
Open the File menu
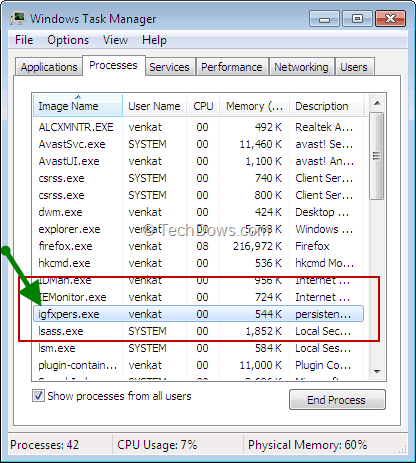[x=24, y=40]
